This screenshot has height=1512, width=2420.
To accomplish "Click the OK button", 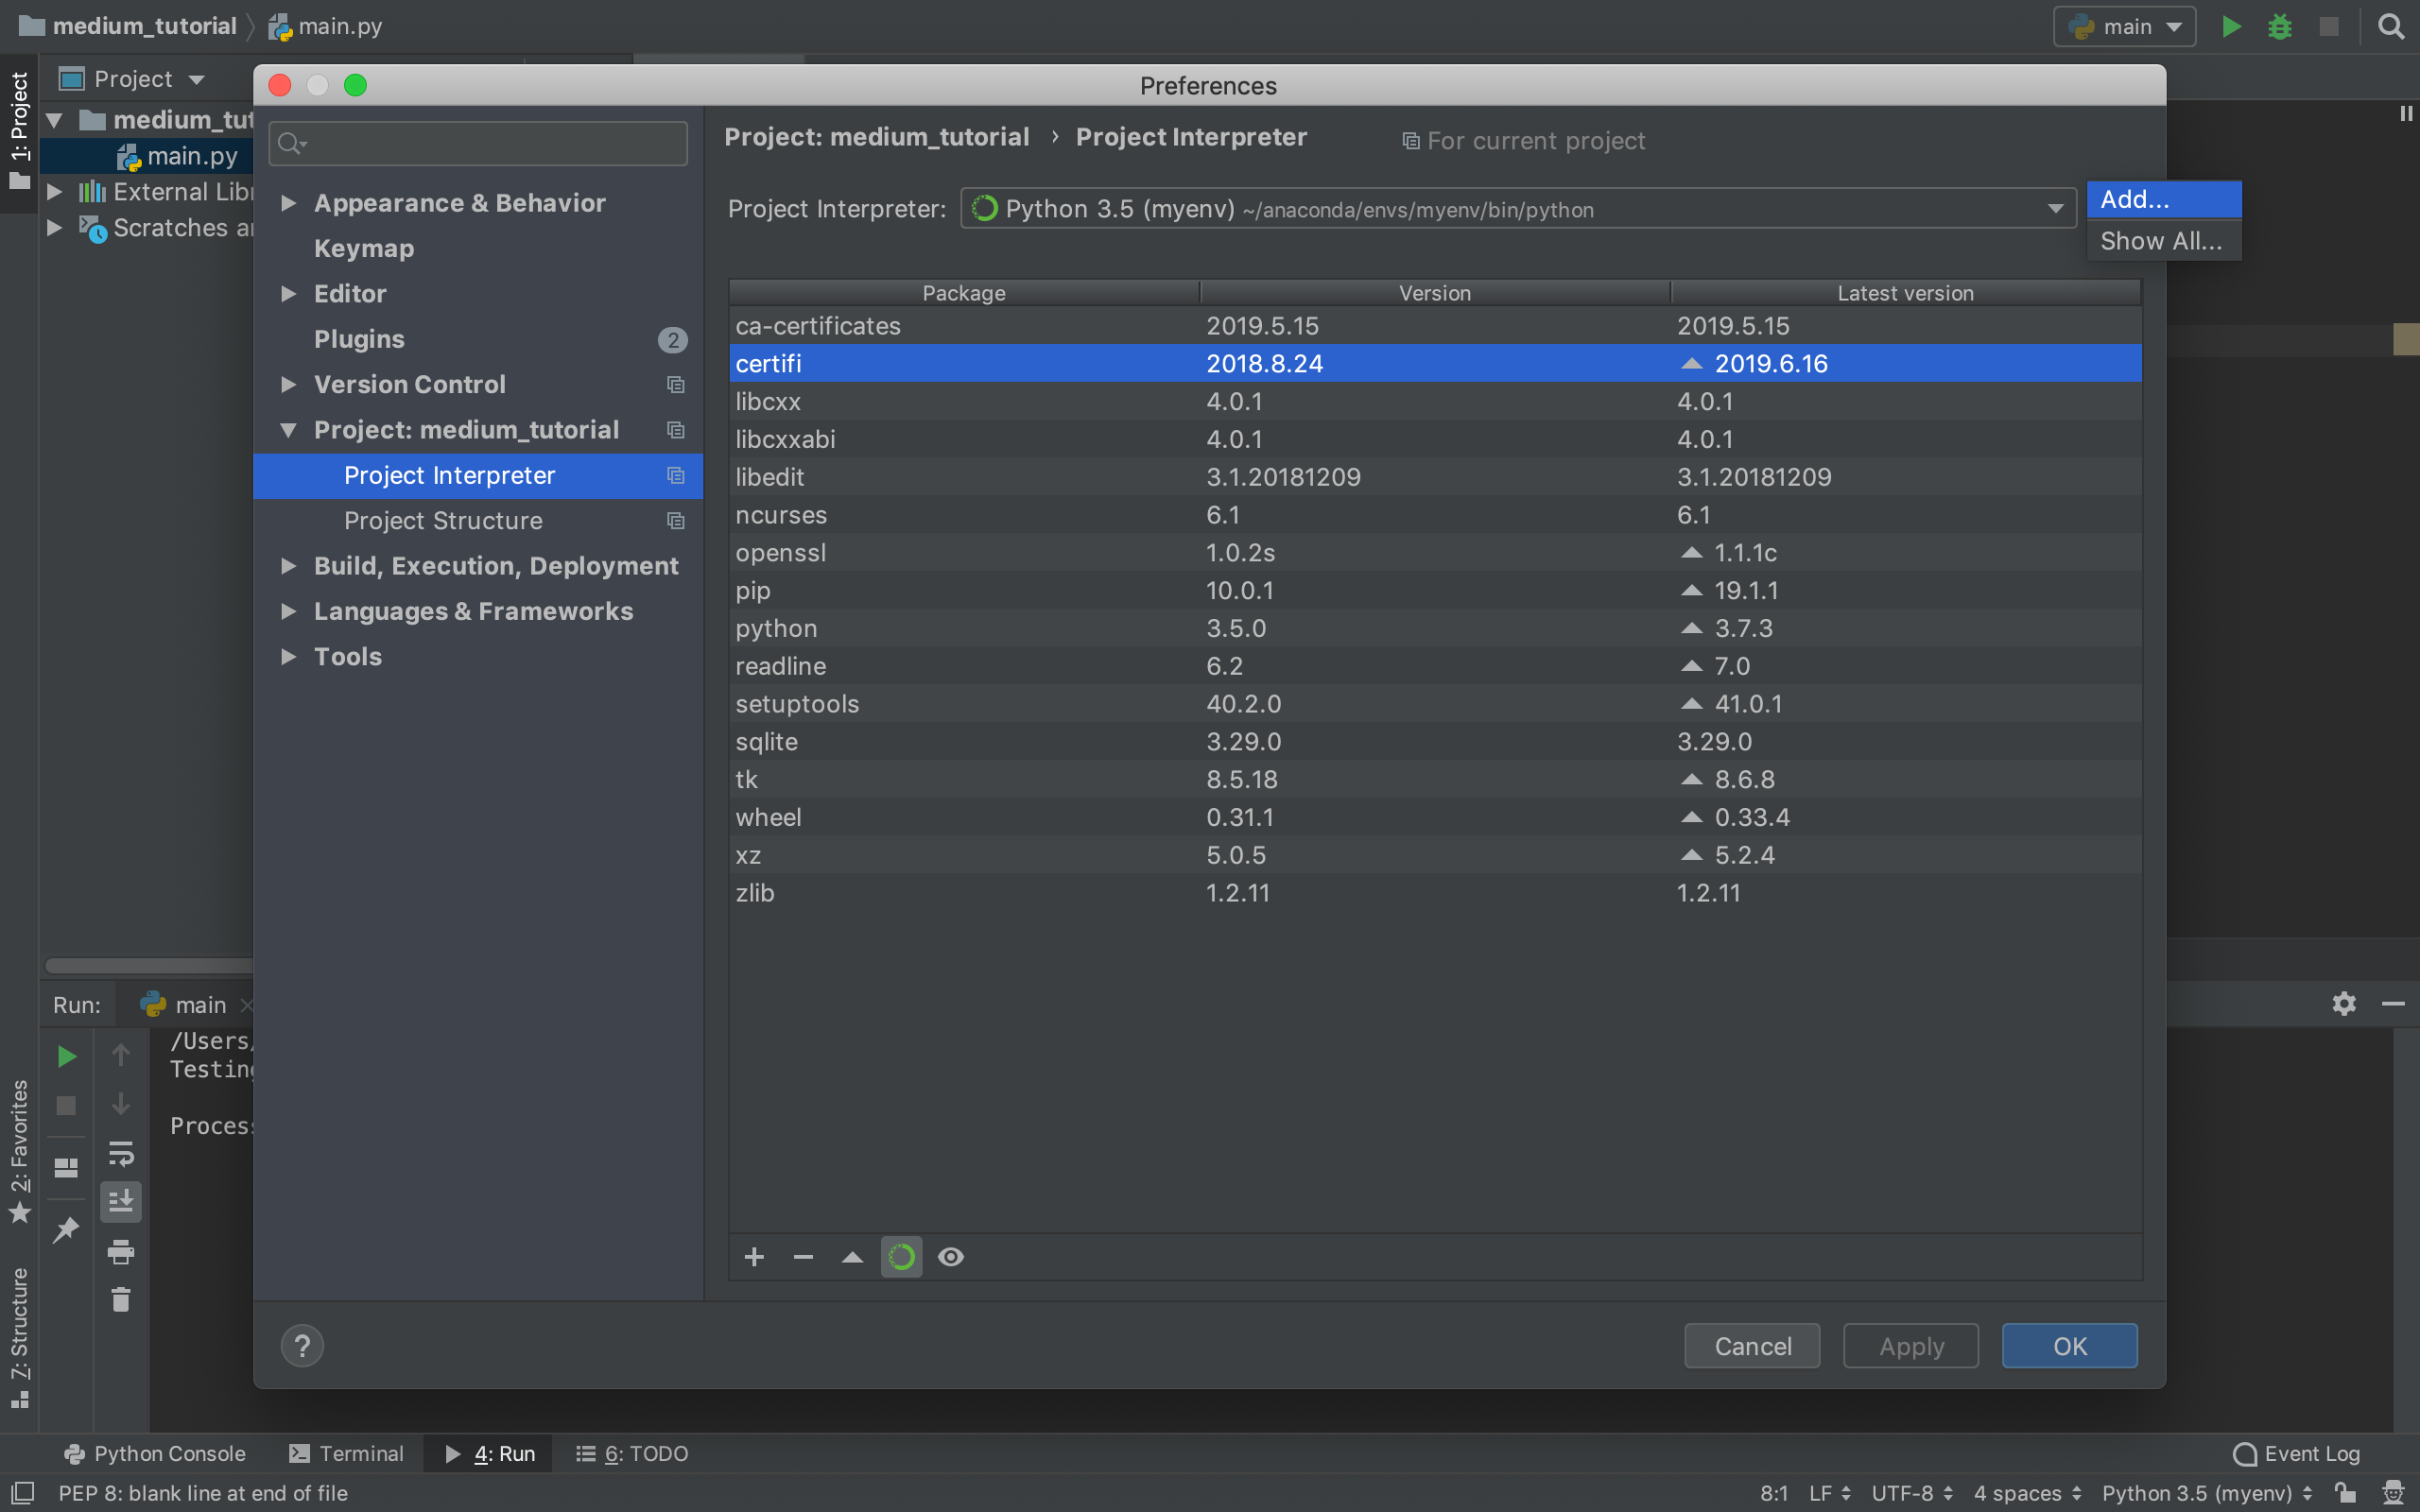I will click(x=2070, y=1346).
